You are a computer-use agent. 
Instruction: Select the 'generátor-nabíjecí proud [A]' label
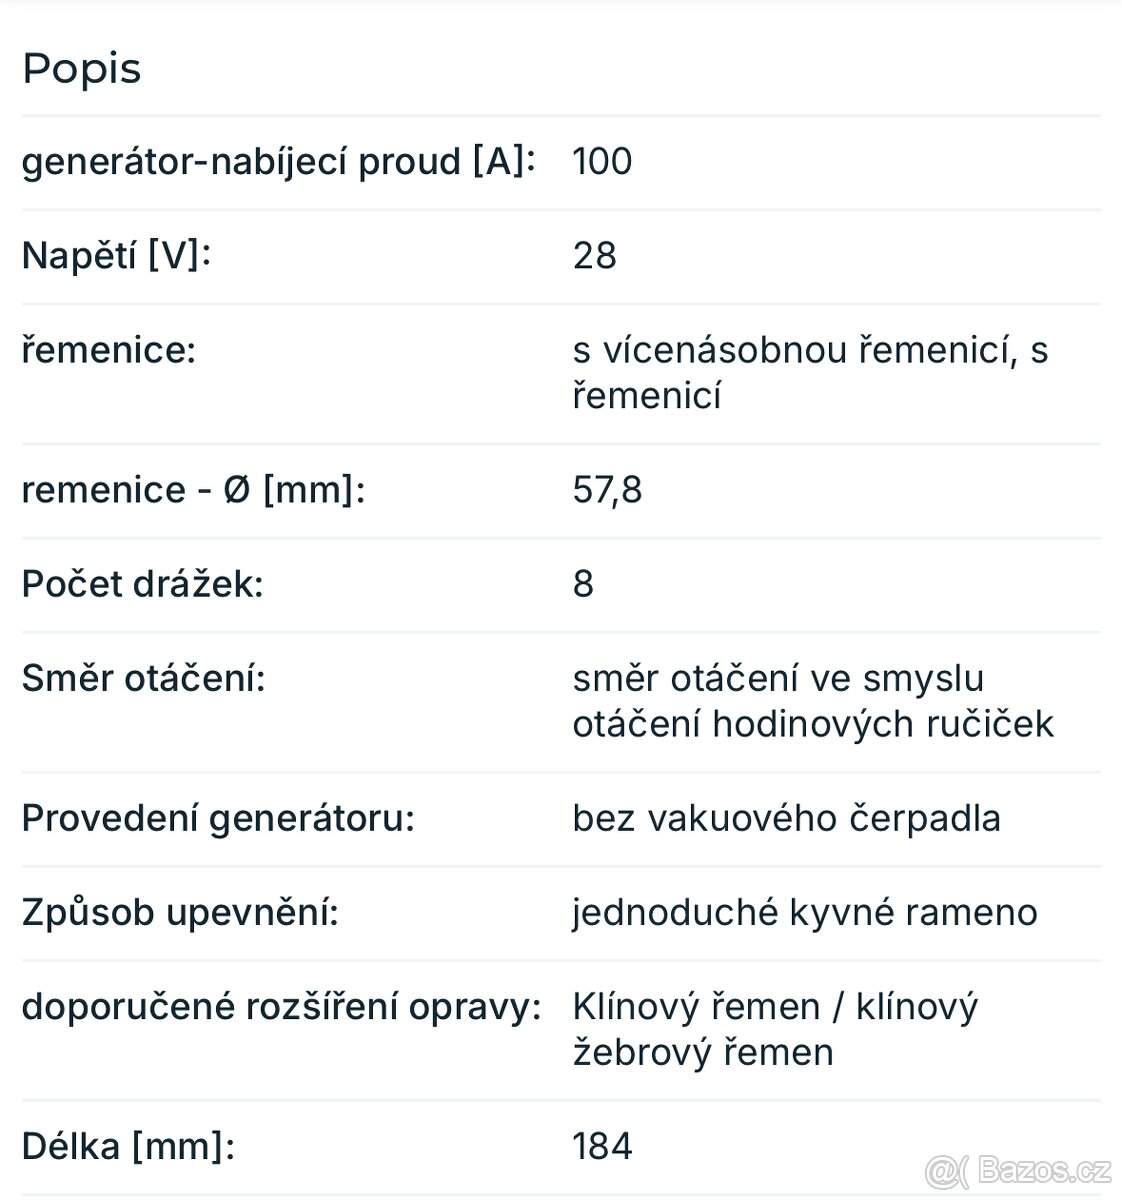tap(279, 161)
